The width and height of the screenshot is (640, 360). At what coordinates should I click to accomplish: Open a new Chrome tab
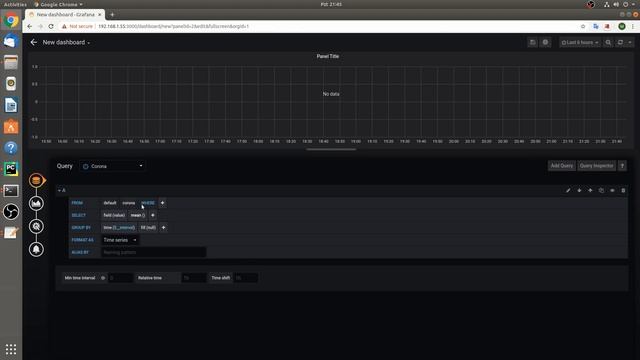coord(112,14)
